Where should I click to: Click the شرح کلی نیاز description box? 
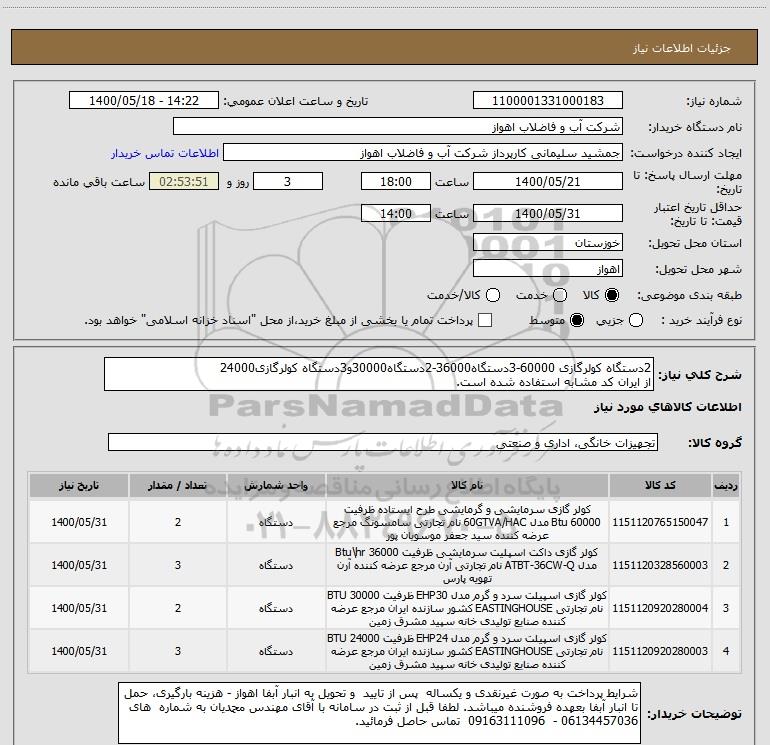(379, 374)
